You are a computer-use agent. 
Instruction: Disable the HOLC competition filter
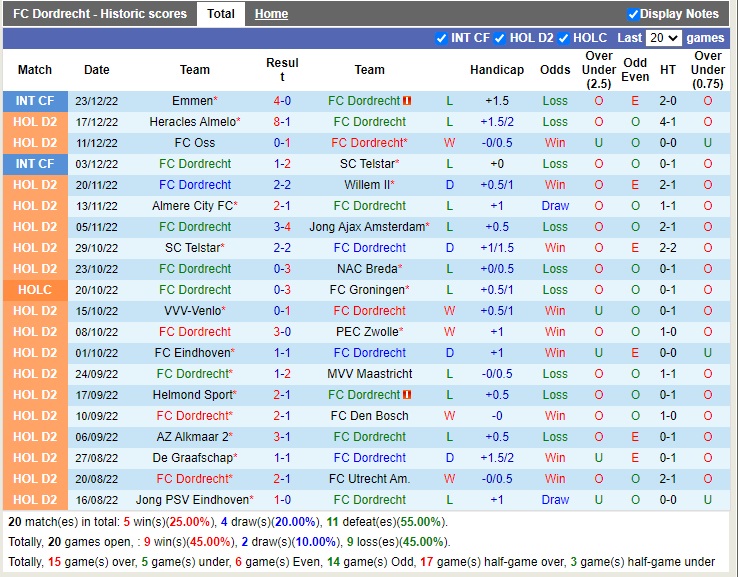point(563,38)
